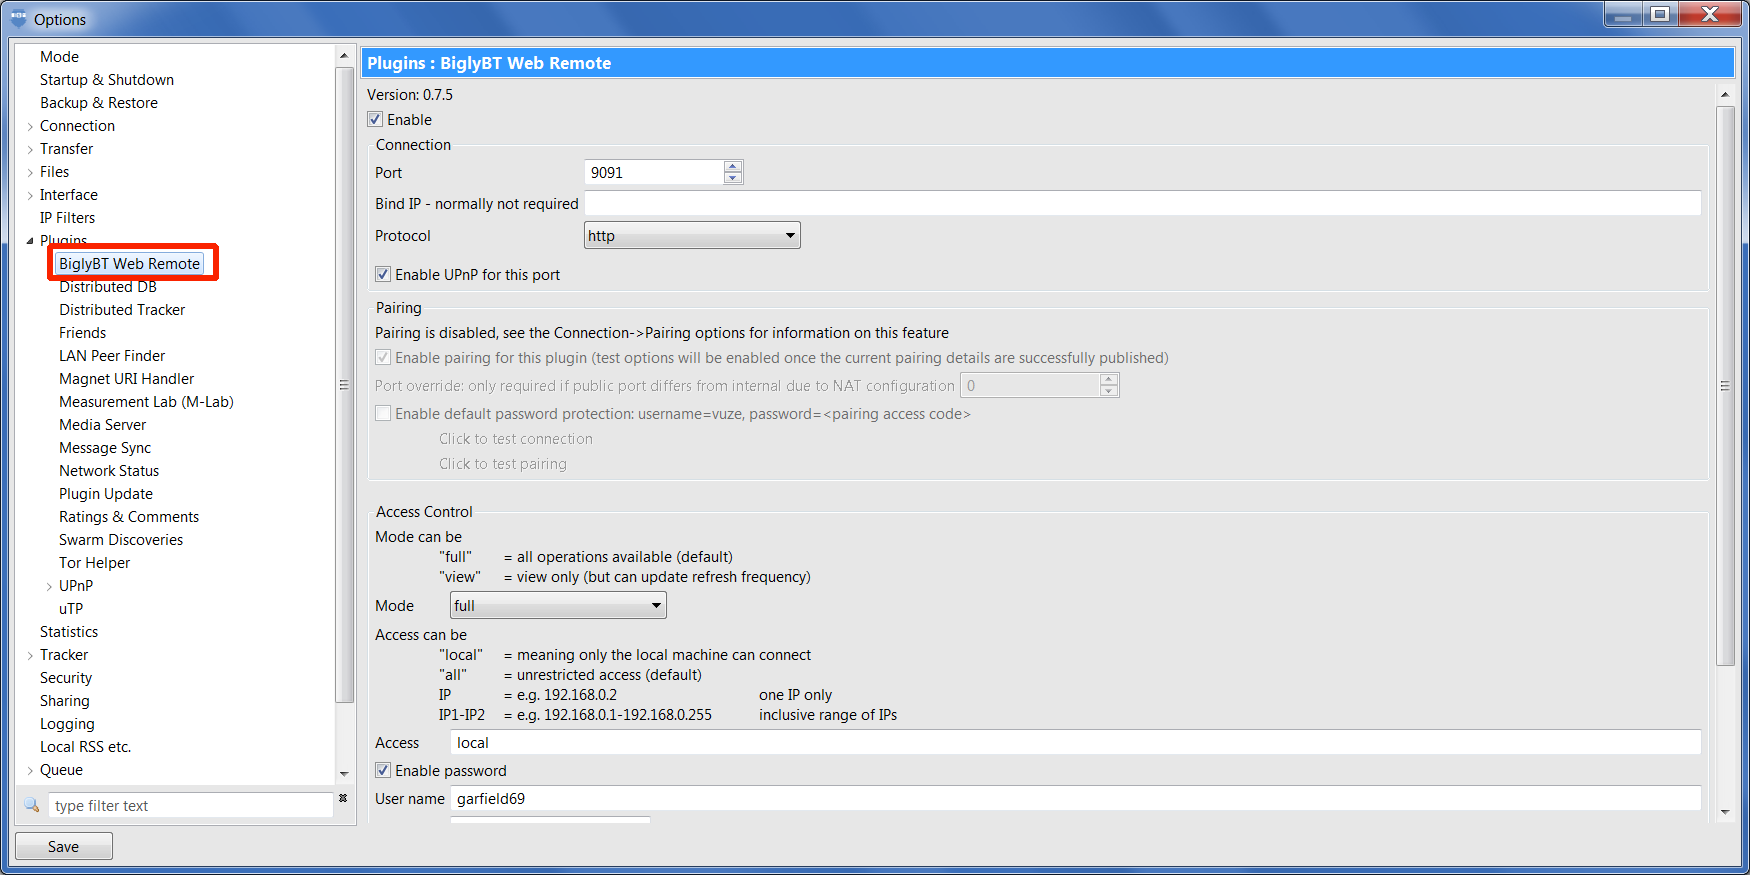Image resolution: width=1750 pixels, height=875 pixels.
Task: Open Media Server plugin settings
Action: click(x=102, y=425)
